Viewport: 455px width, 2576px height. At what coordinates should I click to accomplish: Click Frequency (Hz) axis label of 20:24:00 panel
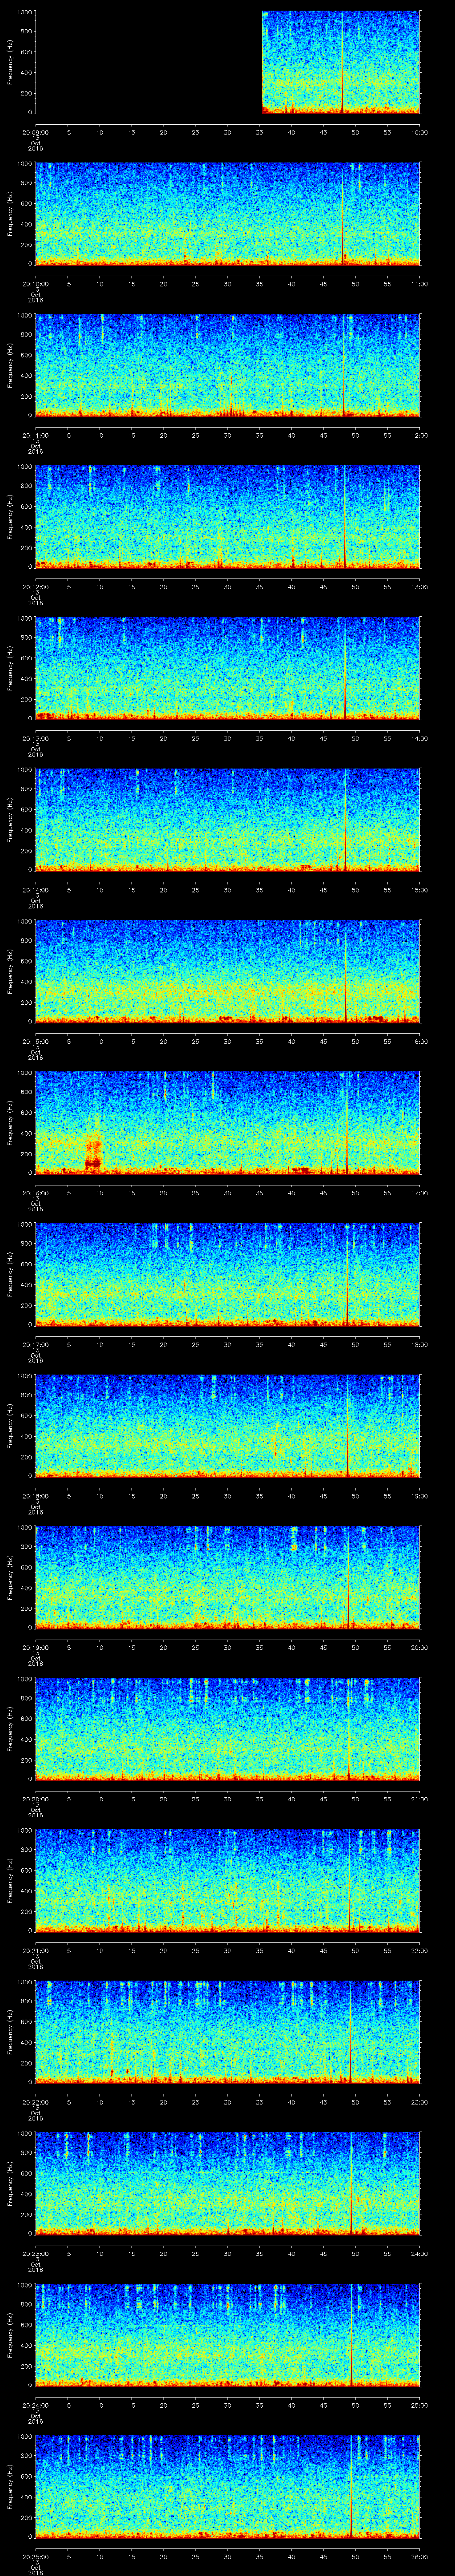click(x=10, y=2336)
